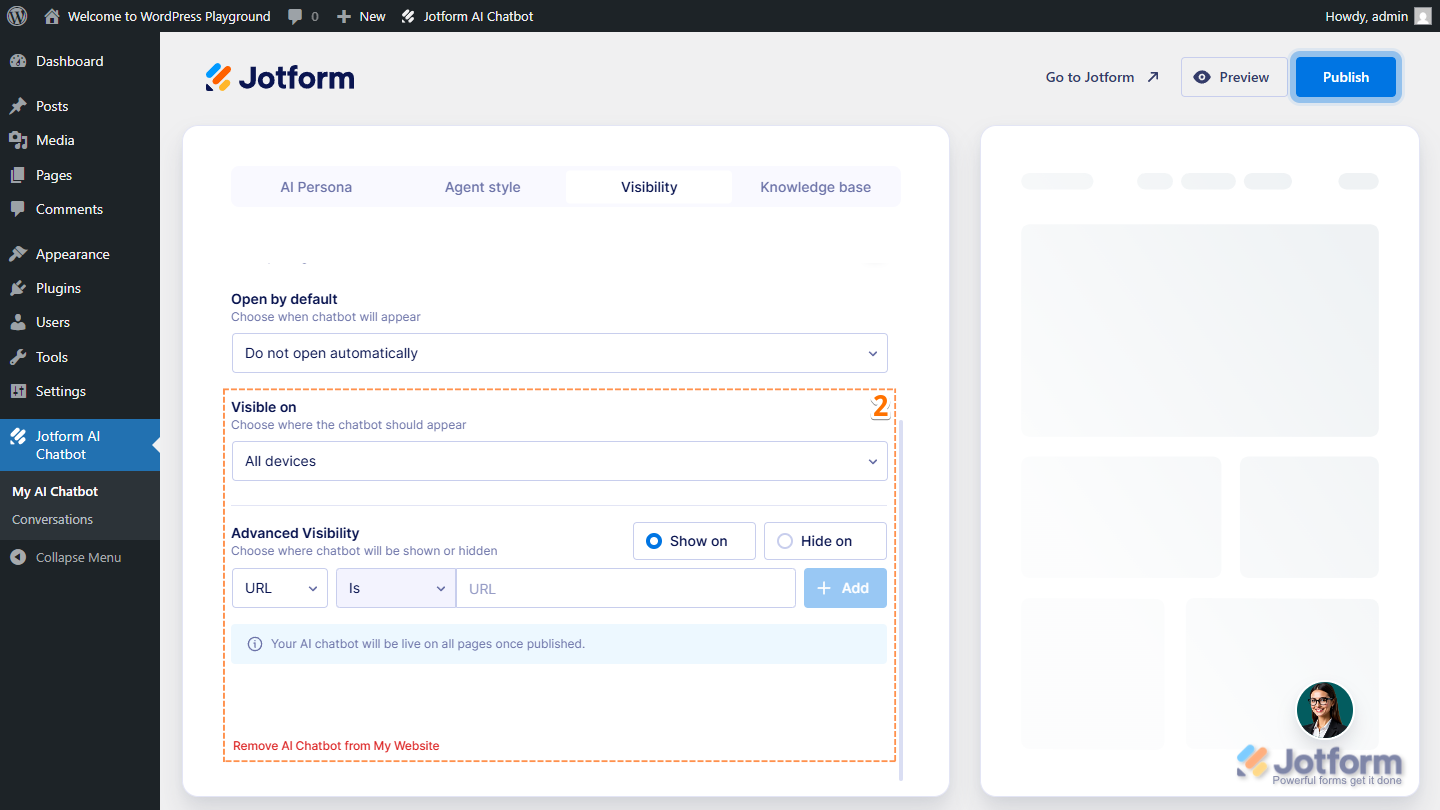This screenshot has width=1440, height=810.
Task: Click the Tools wrench icon
Action: (18, 357)
